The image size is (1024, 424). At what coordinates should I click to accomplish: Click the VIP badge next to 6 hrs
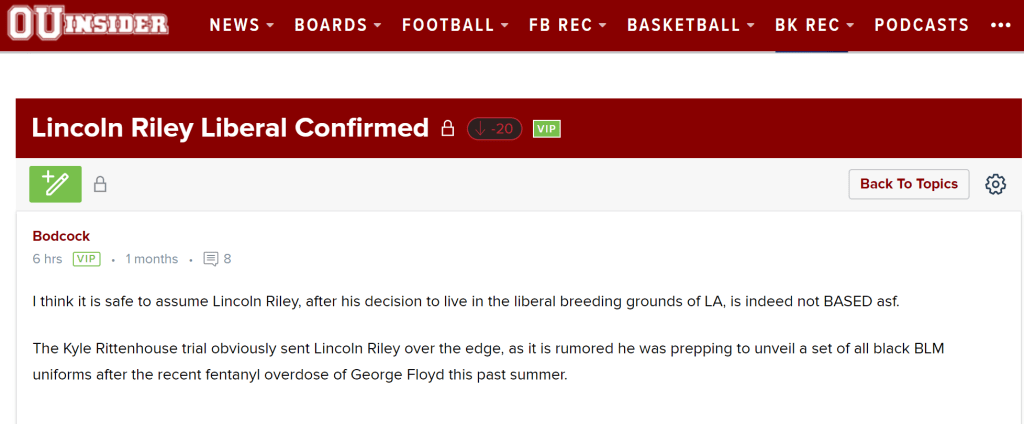click(x=87, y=259)
